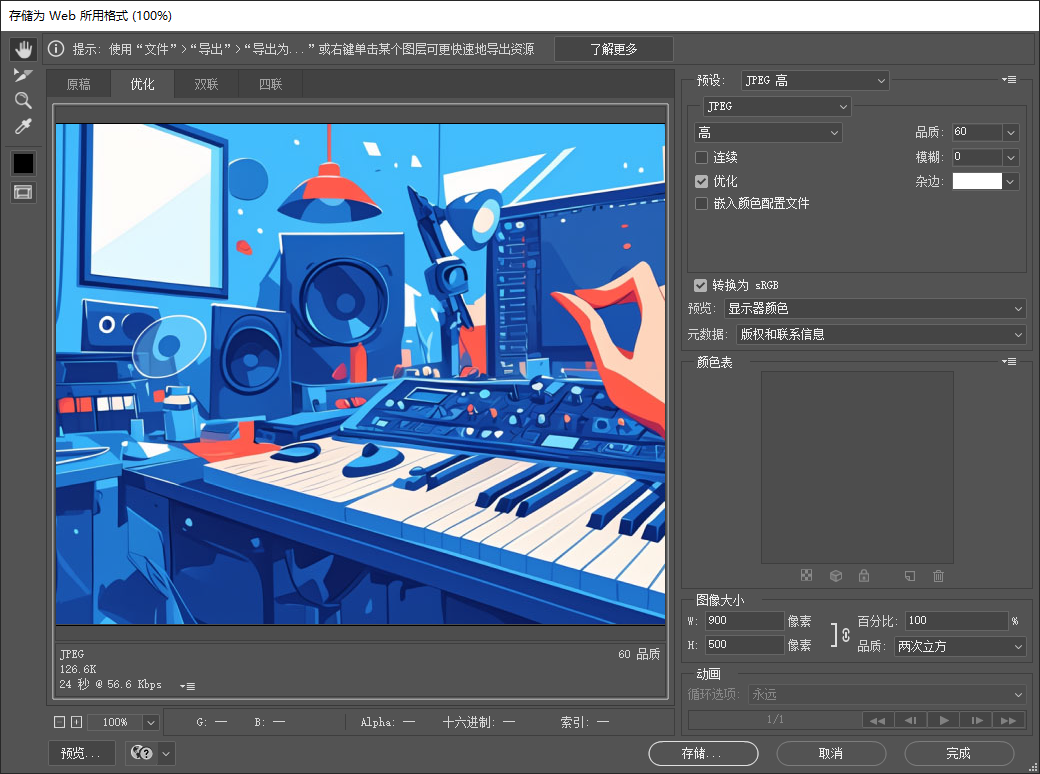Switch to the 四联 (4-Up) tab
This screenshot has width=1040, height=774.
269,84
